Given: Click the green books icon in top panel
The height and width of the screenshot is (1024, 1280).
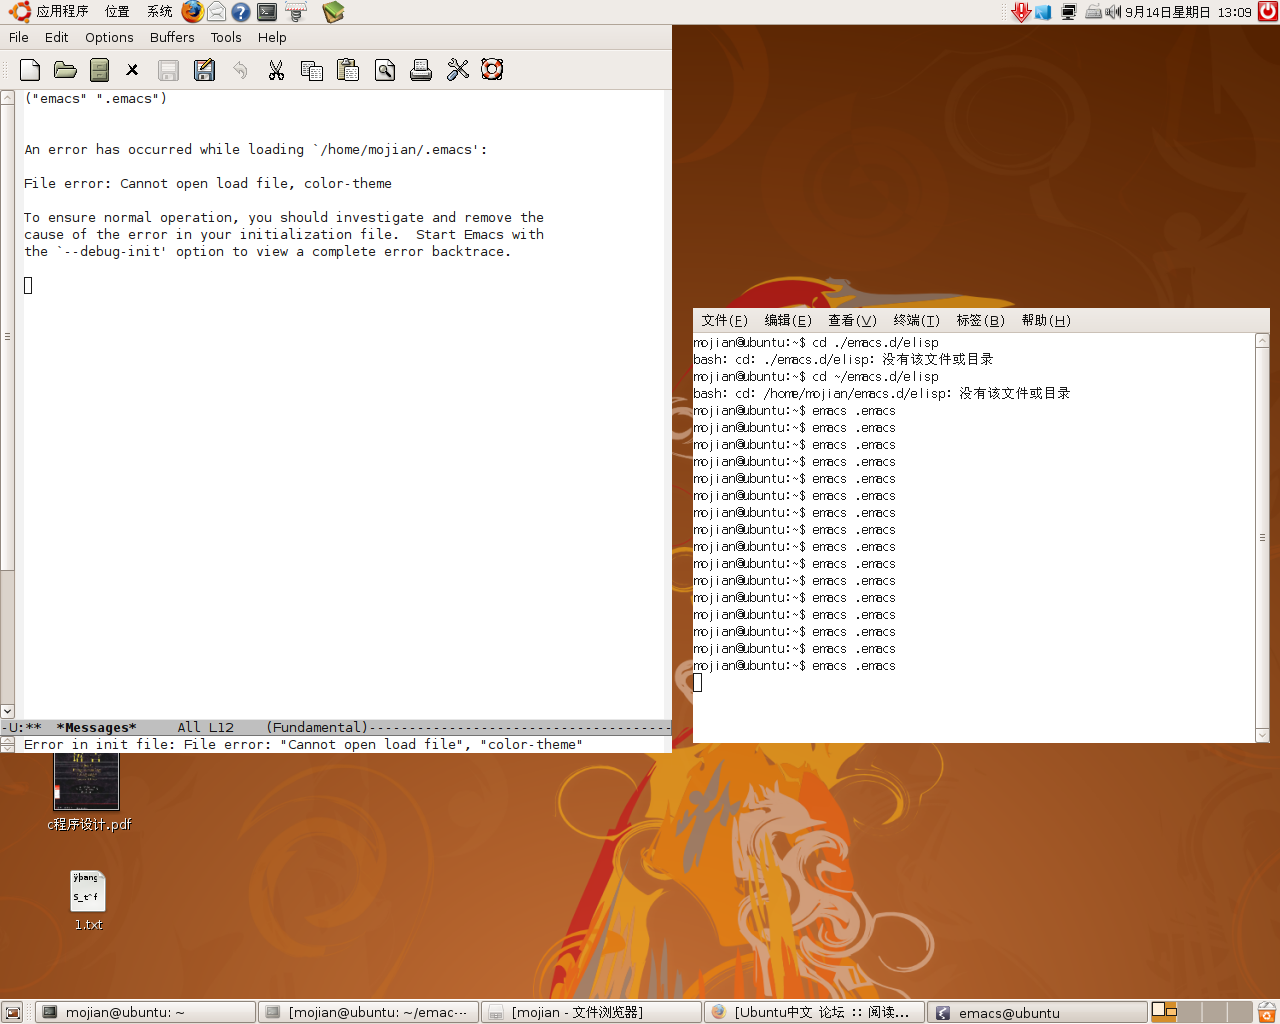Looking at the screenshot, I should (x=333, y=12).
